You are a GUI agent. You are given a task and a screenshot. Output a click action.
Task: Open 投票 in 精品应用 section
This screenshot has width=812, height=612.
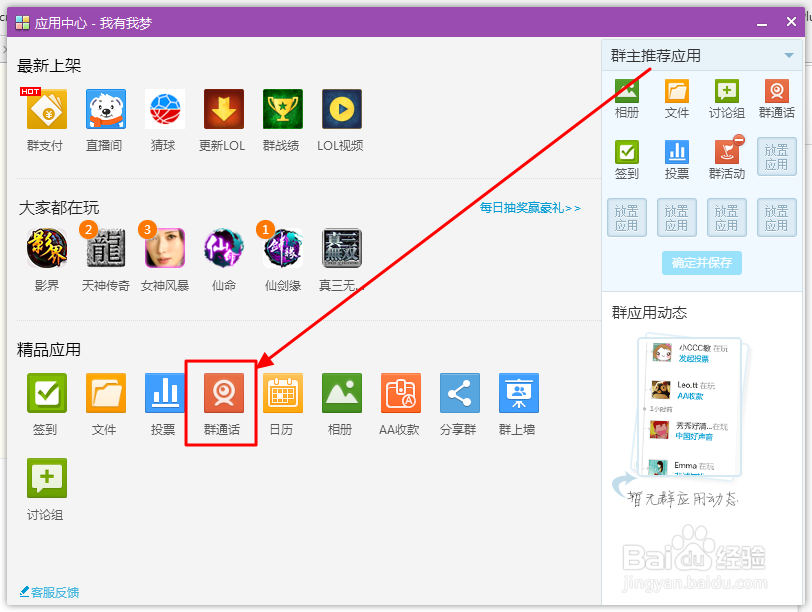(165, 392)
